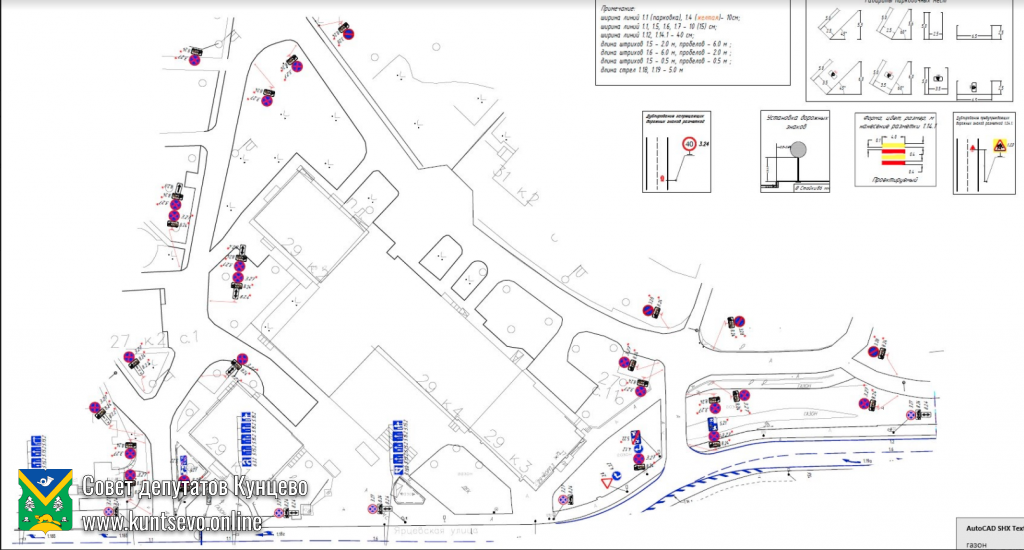Click the yellow roadworks warning sign
This screenshot has height=550, width=1024.
(x=999, y=147)
